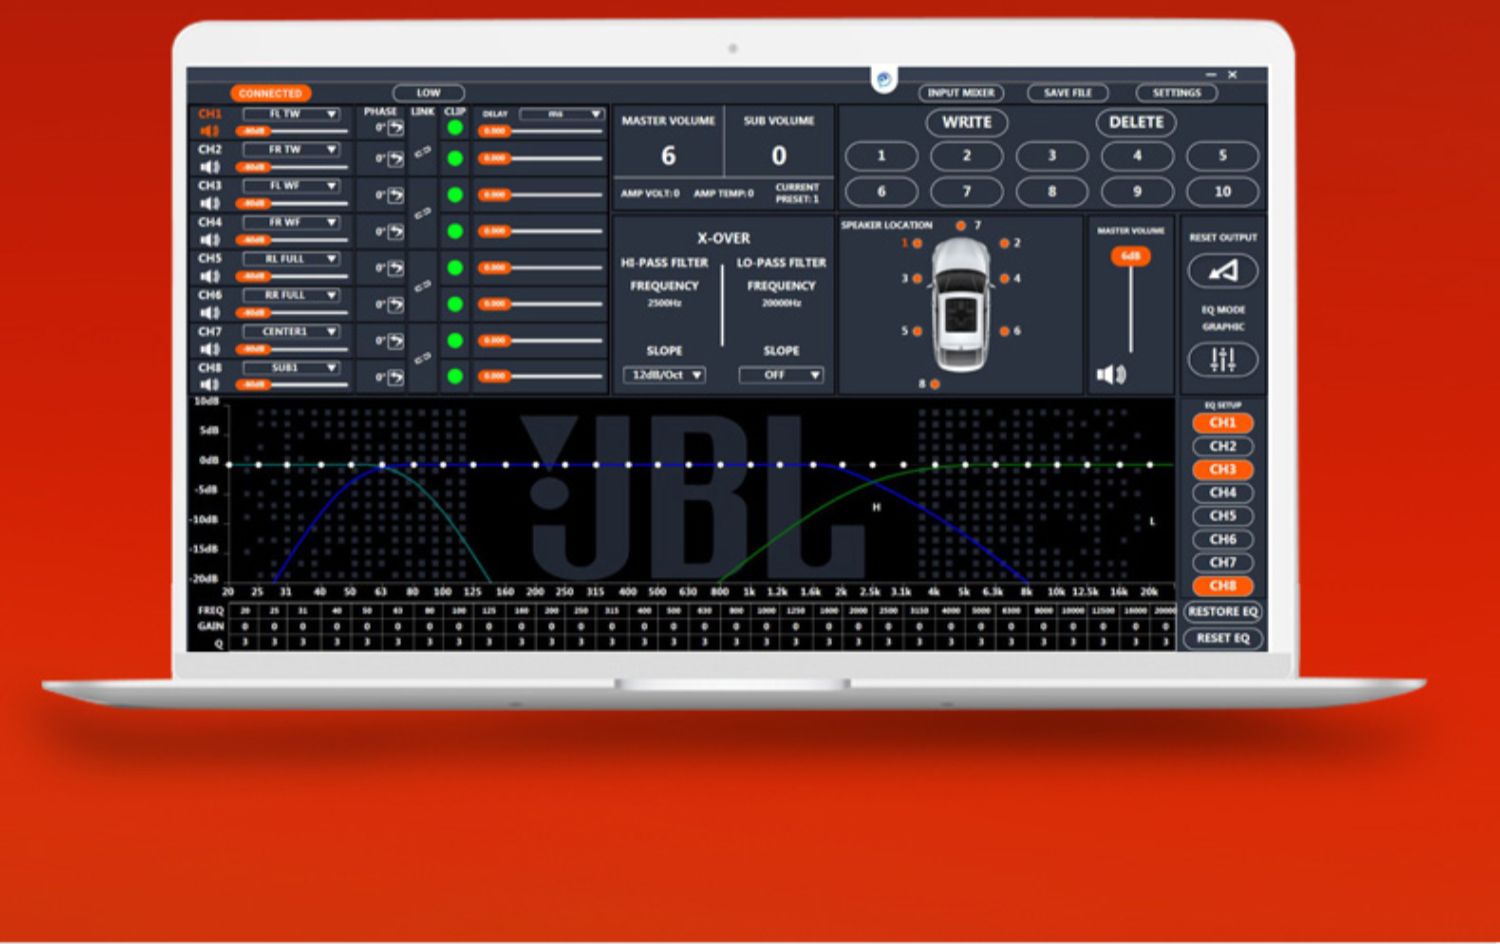Open the CH8 SUB1 speaker dropdown
1500x944 pixels.
click(x=292, y=368)
